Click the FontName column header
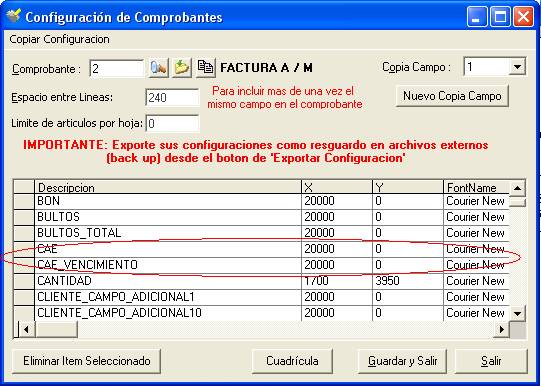541x386 pixels. (x=476, y=187)
